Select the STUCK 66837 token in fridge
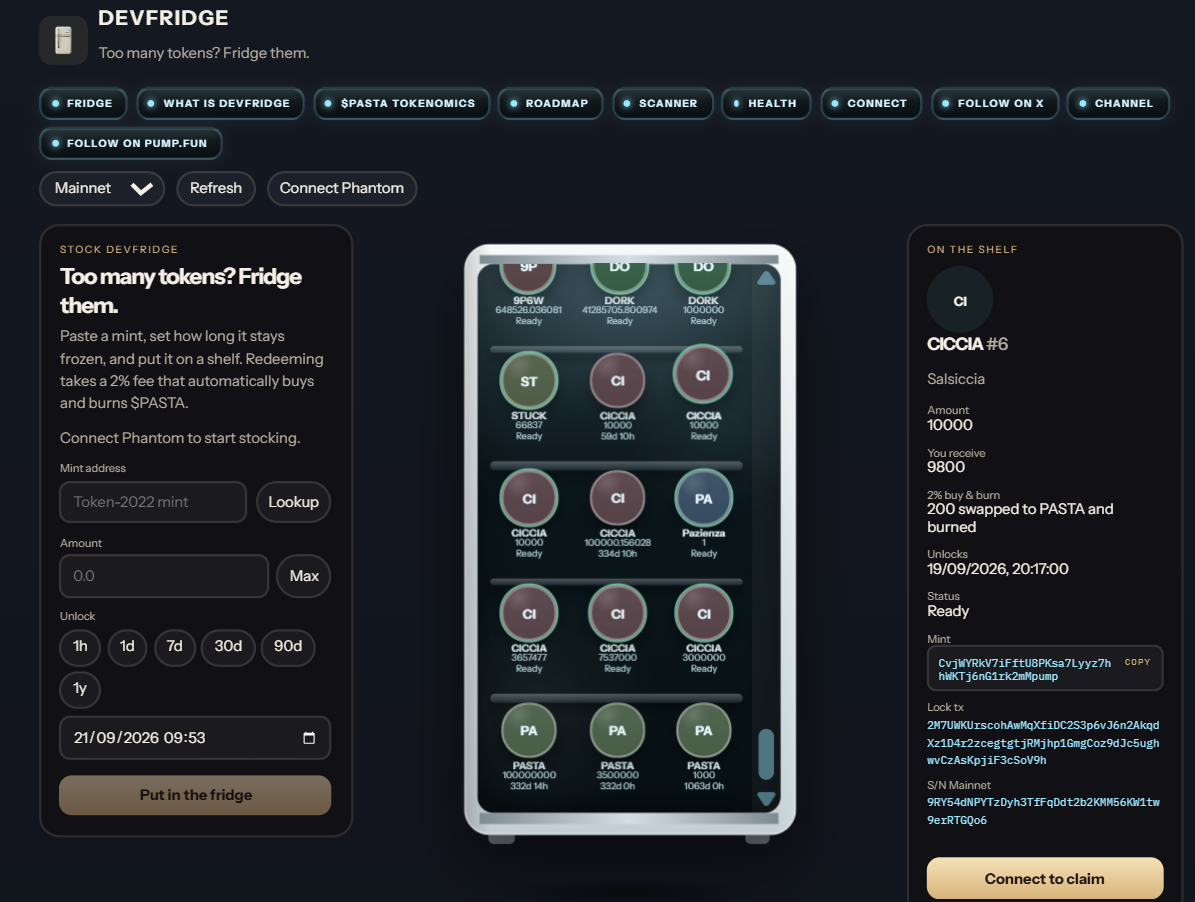 coord(529,380)
